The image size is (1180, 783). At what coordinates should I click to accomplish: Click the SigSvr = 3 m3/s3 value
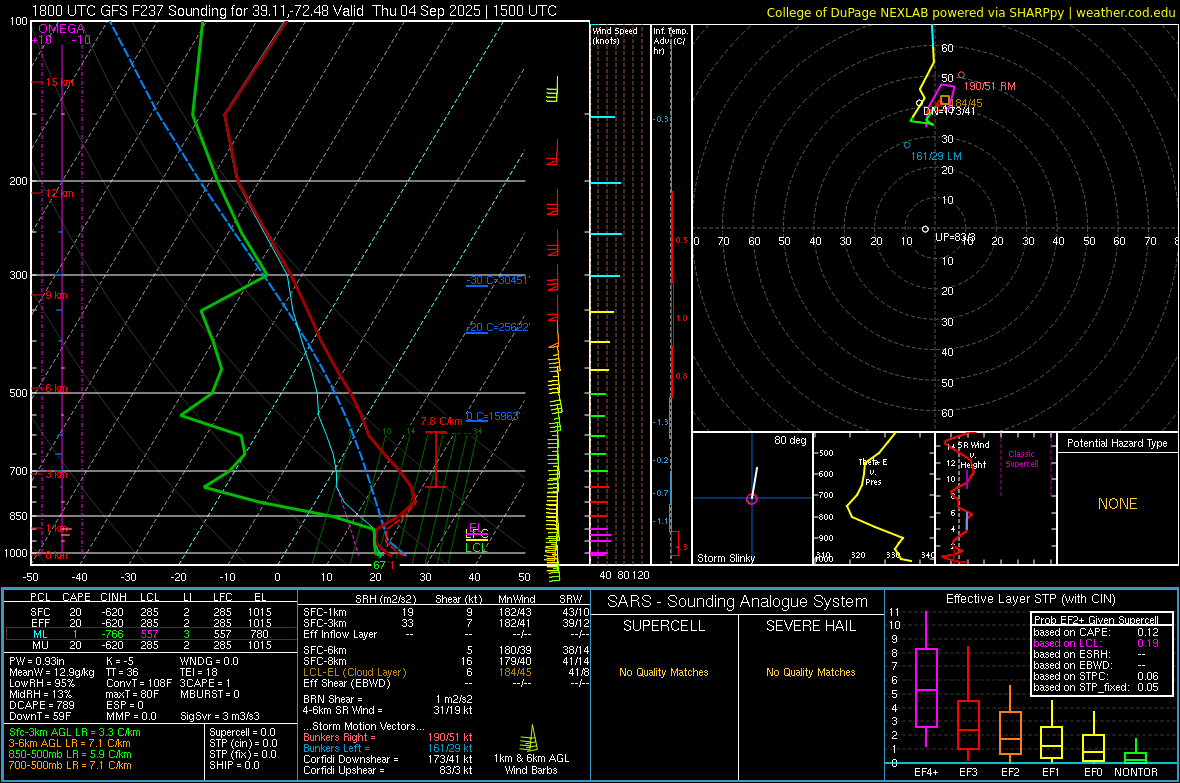(220, 717)
